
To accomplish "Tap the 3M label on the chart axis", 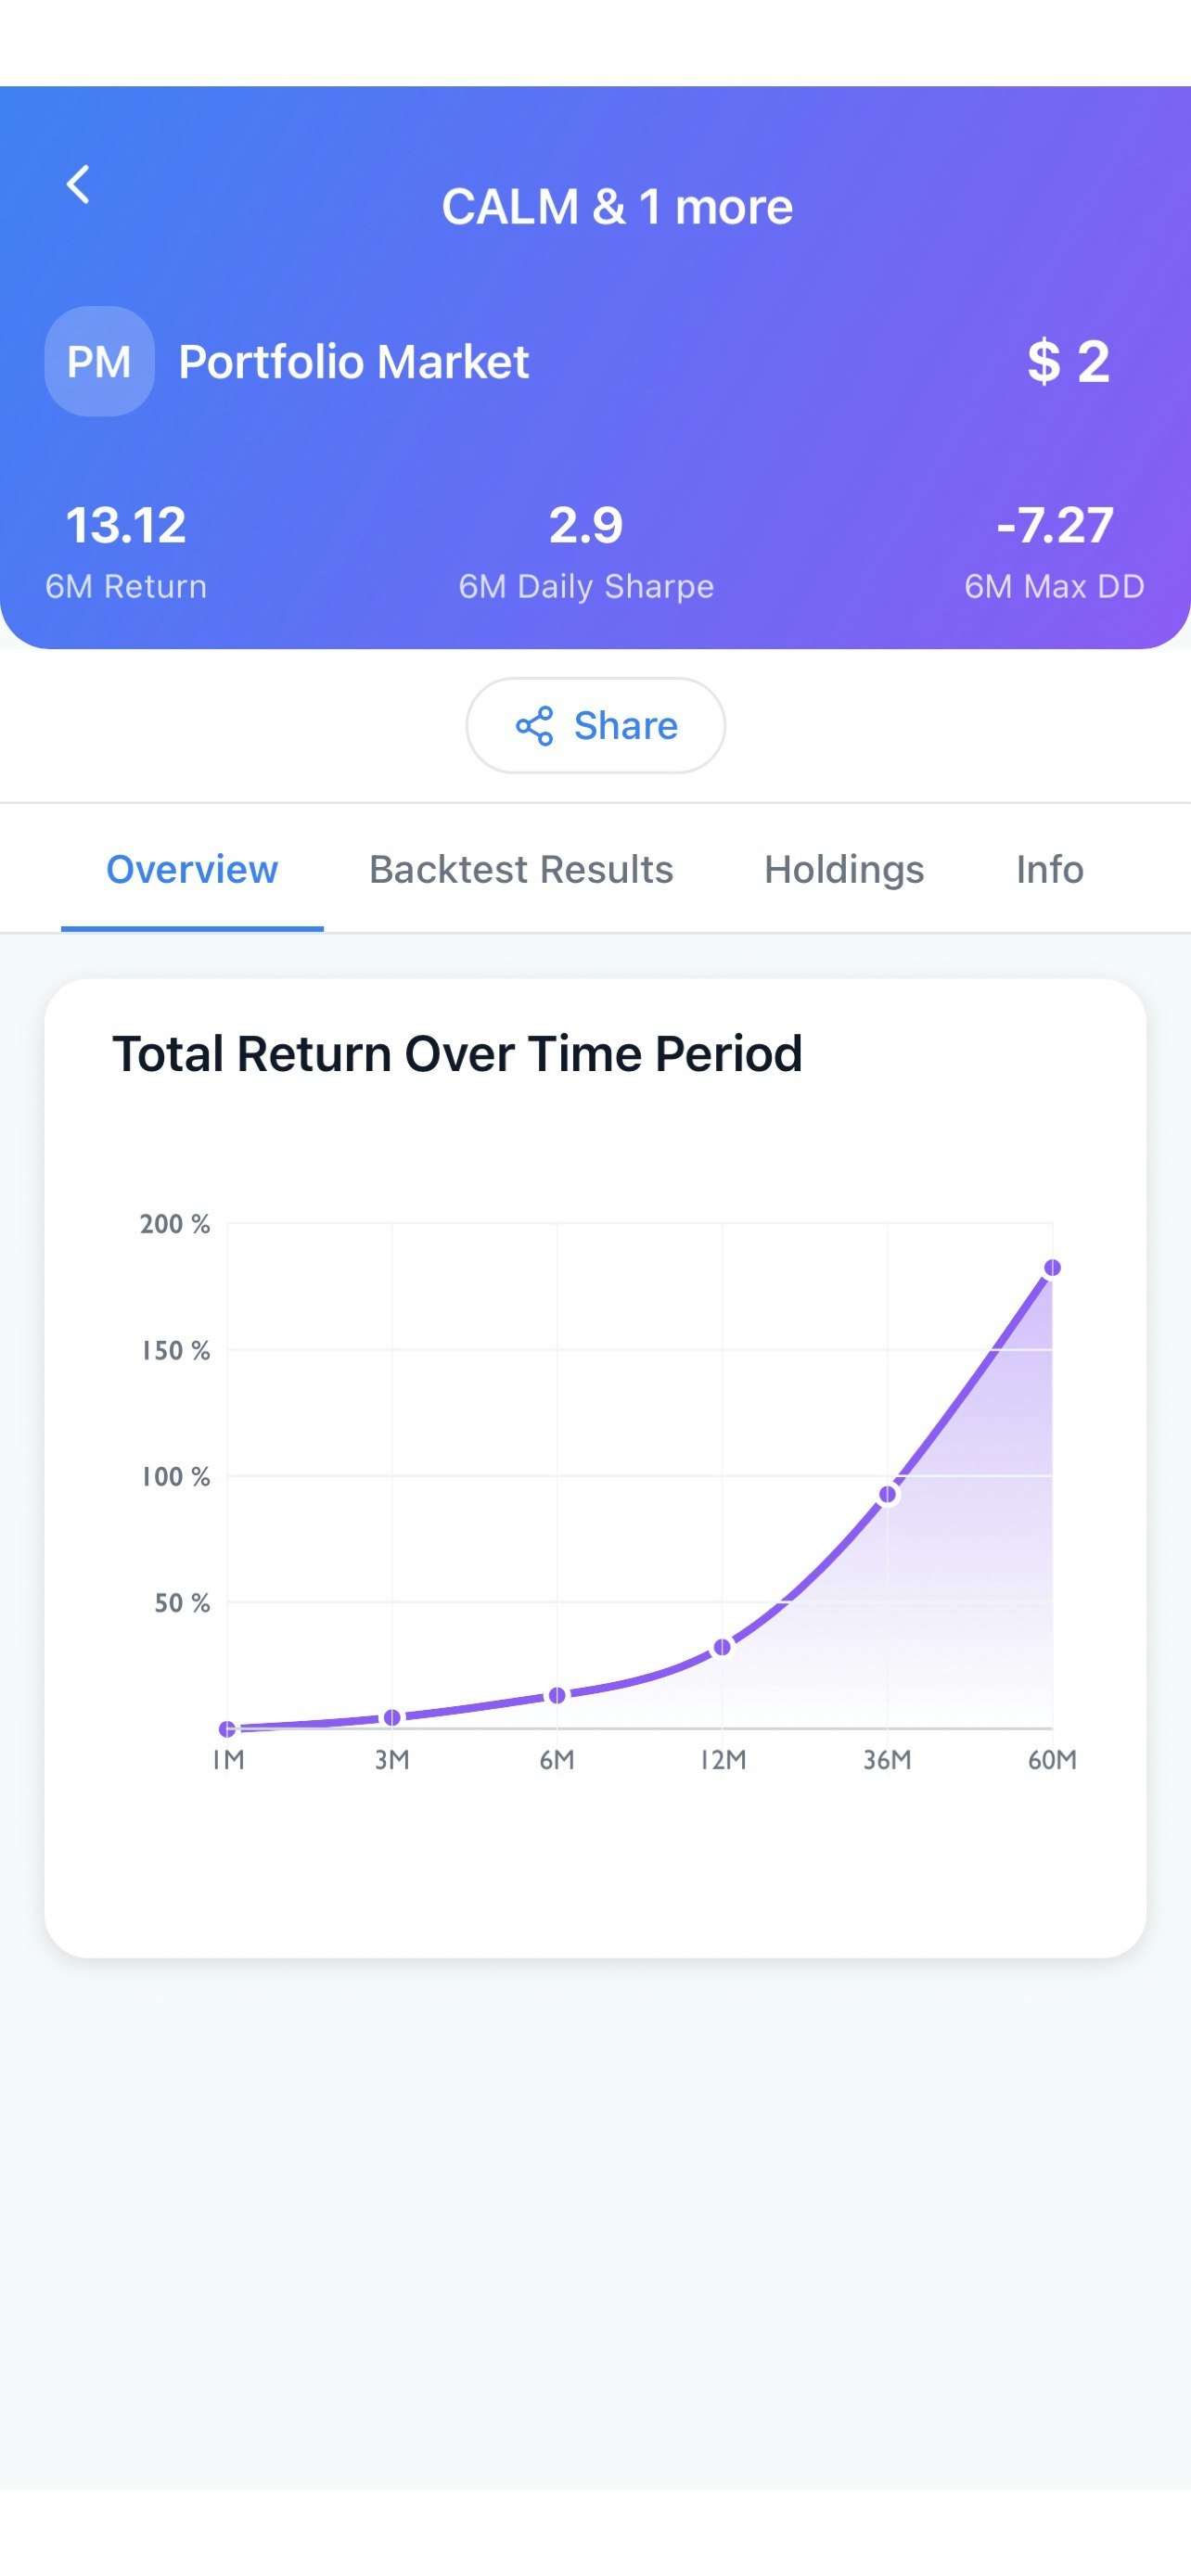I will [x=391, y=1759].
